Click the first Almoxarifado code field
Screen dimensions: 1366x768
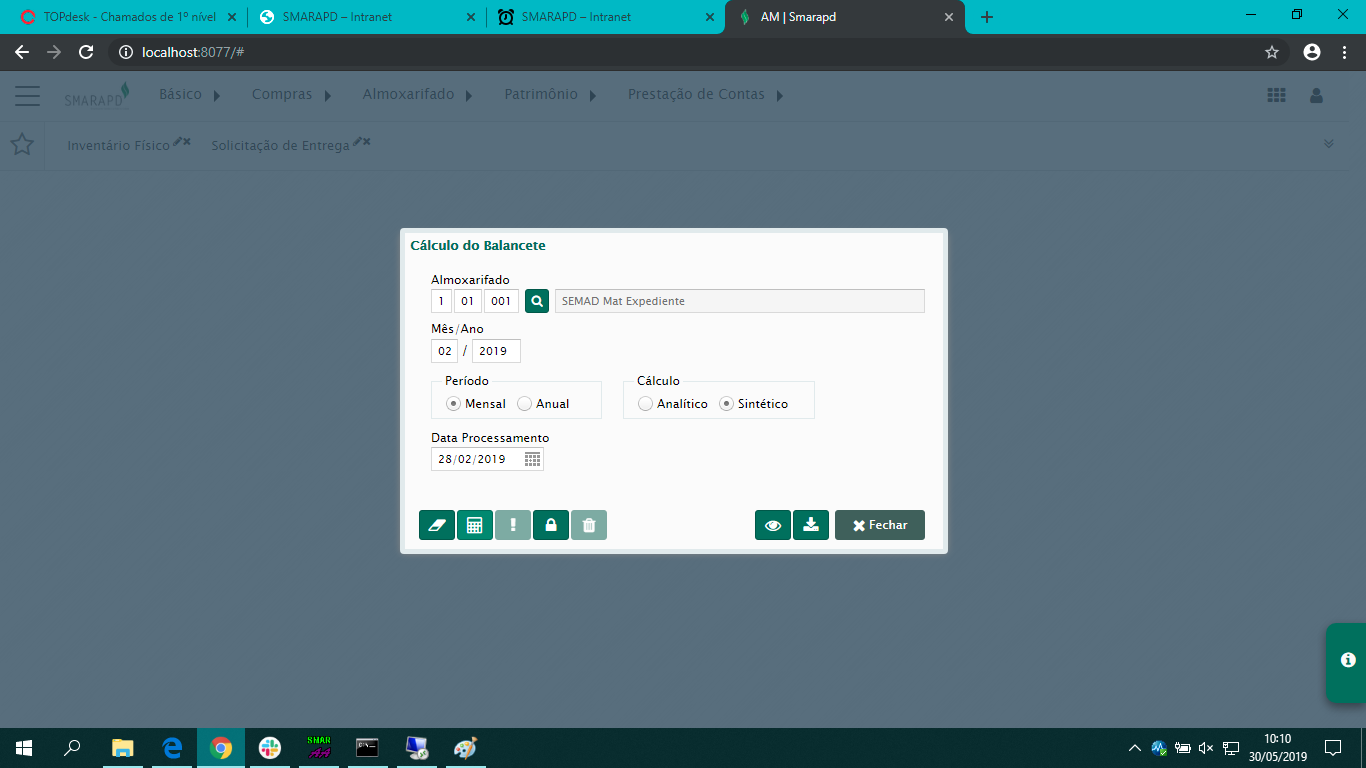click(x=441, y=301)
